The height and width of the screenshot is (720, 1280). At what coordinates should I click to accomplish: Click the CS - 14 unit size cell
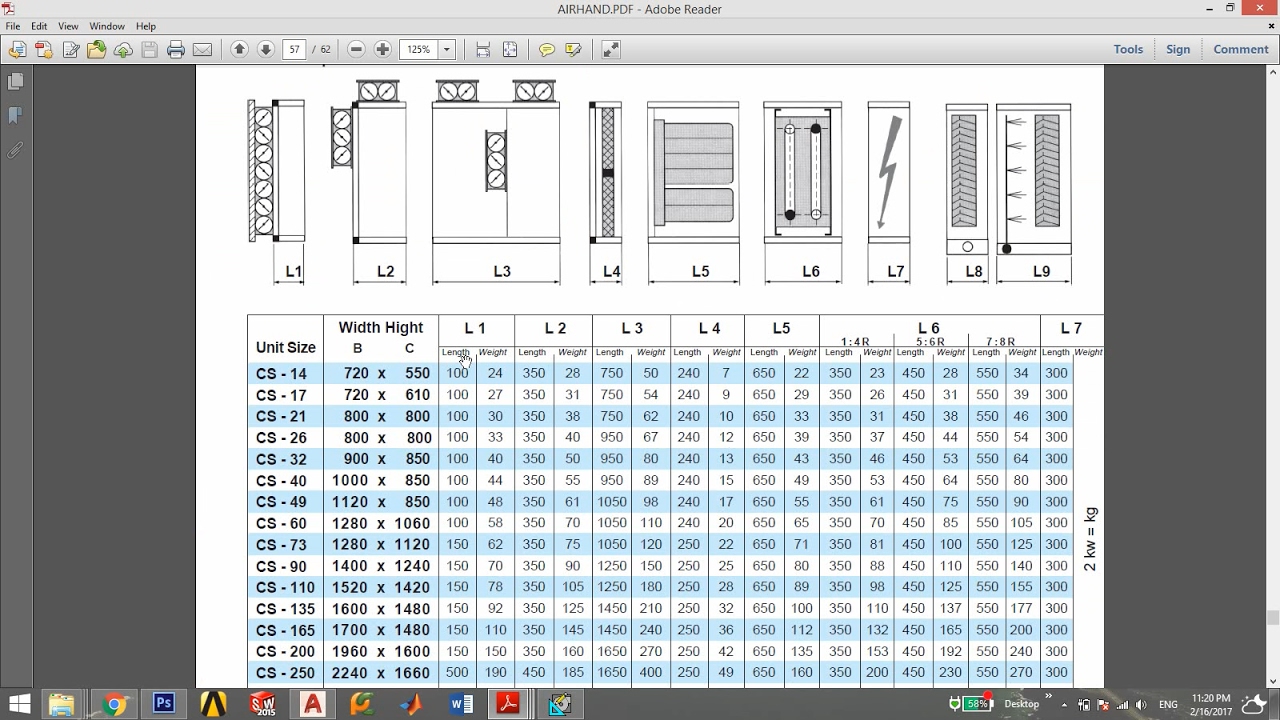tap(285, 374)
